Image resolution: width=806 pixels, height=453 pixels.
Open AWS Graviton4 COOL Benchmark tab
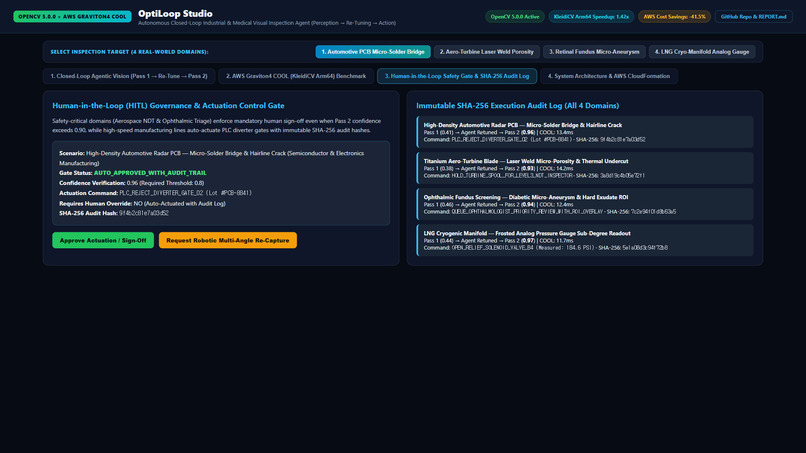296,76
